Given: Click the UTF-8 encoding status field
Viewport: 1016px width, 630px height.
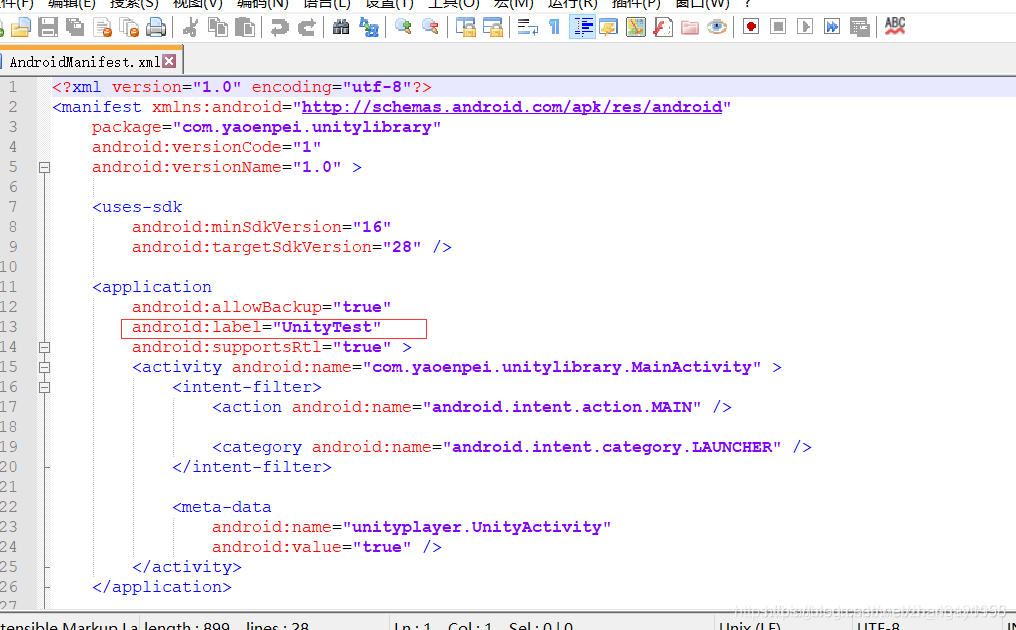Looking at the screenshot, I should click(x=878, y=626).
